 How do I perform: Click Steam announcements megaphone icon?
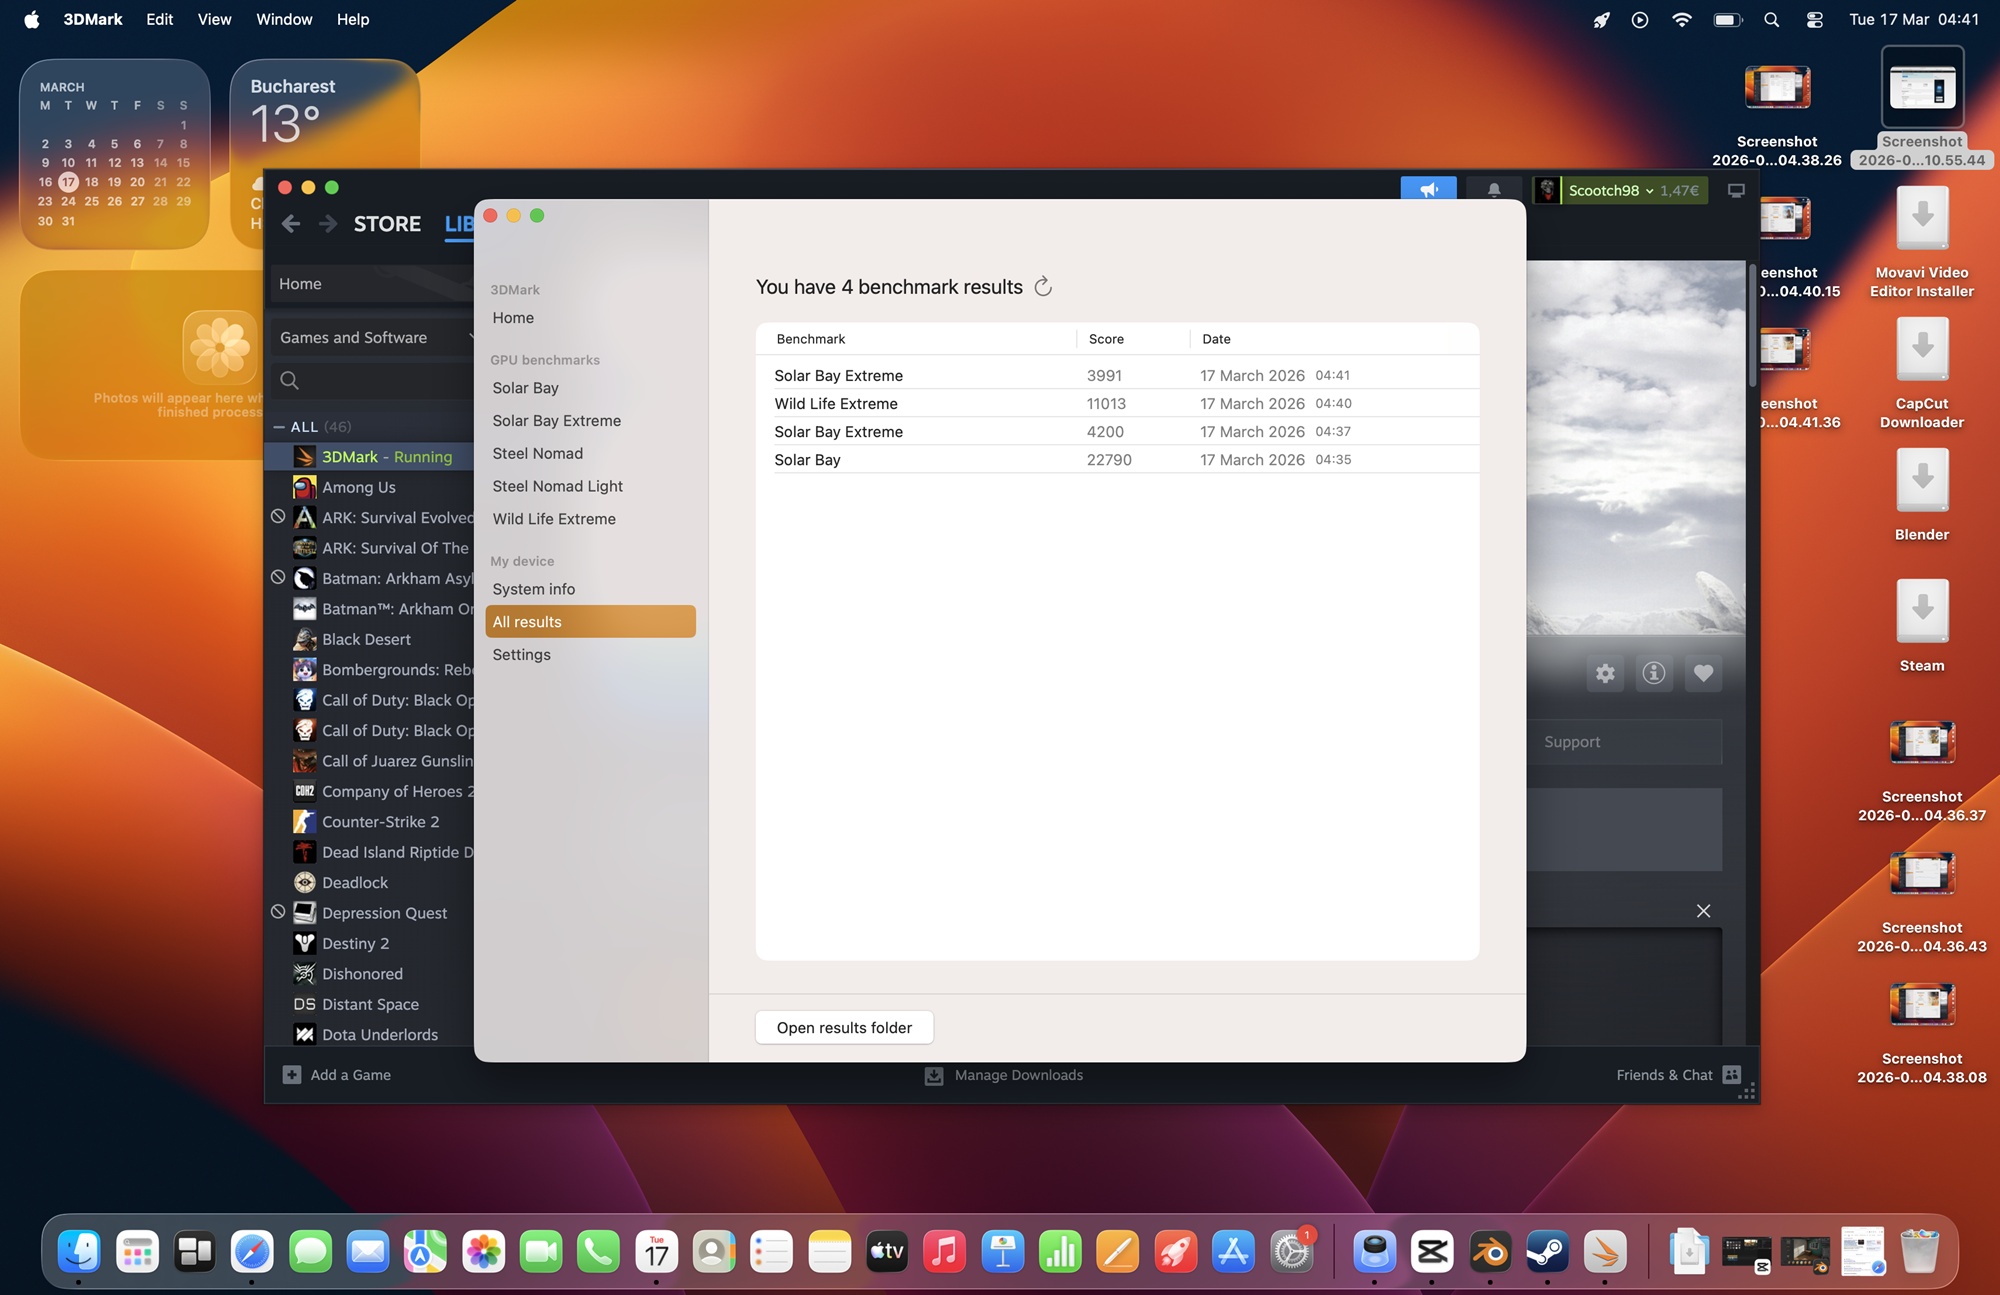1428,190
